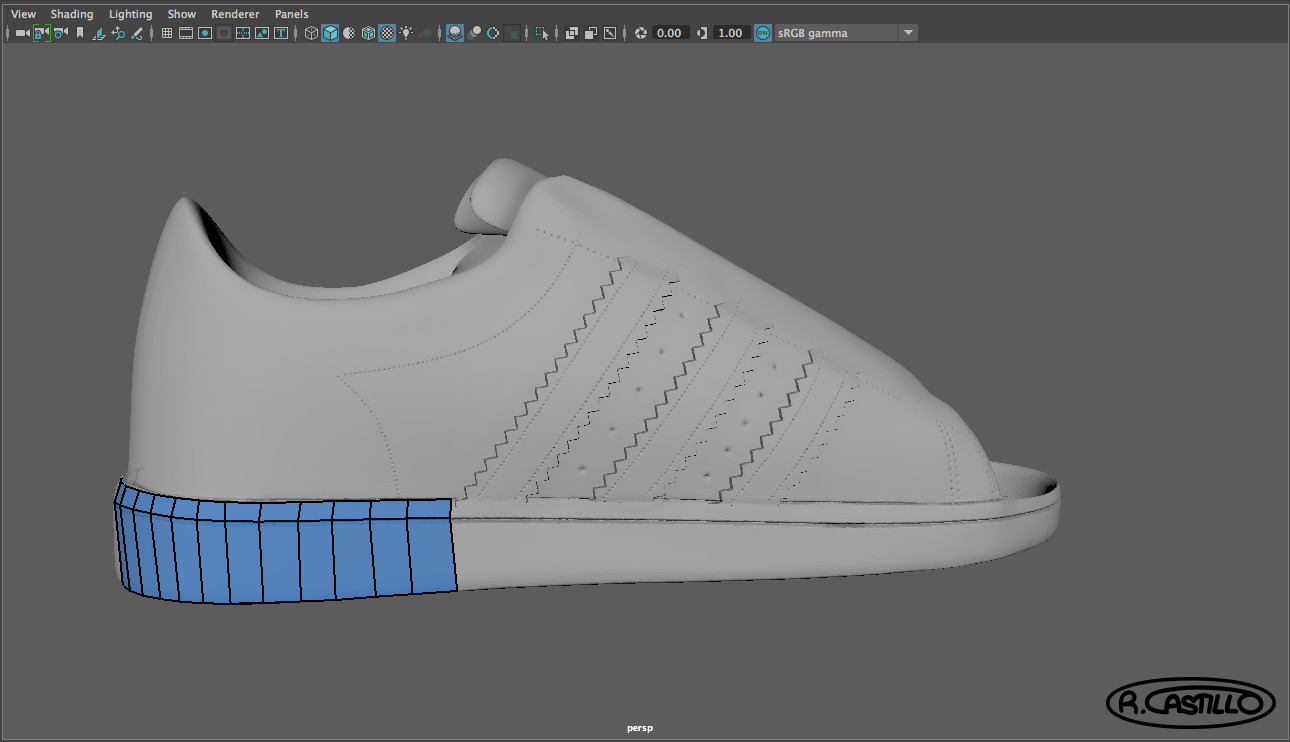Toggle Screen Space Ambient Occlusion icon
Viewport: 1290px width, 742px height.
[455, 33]
